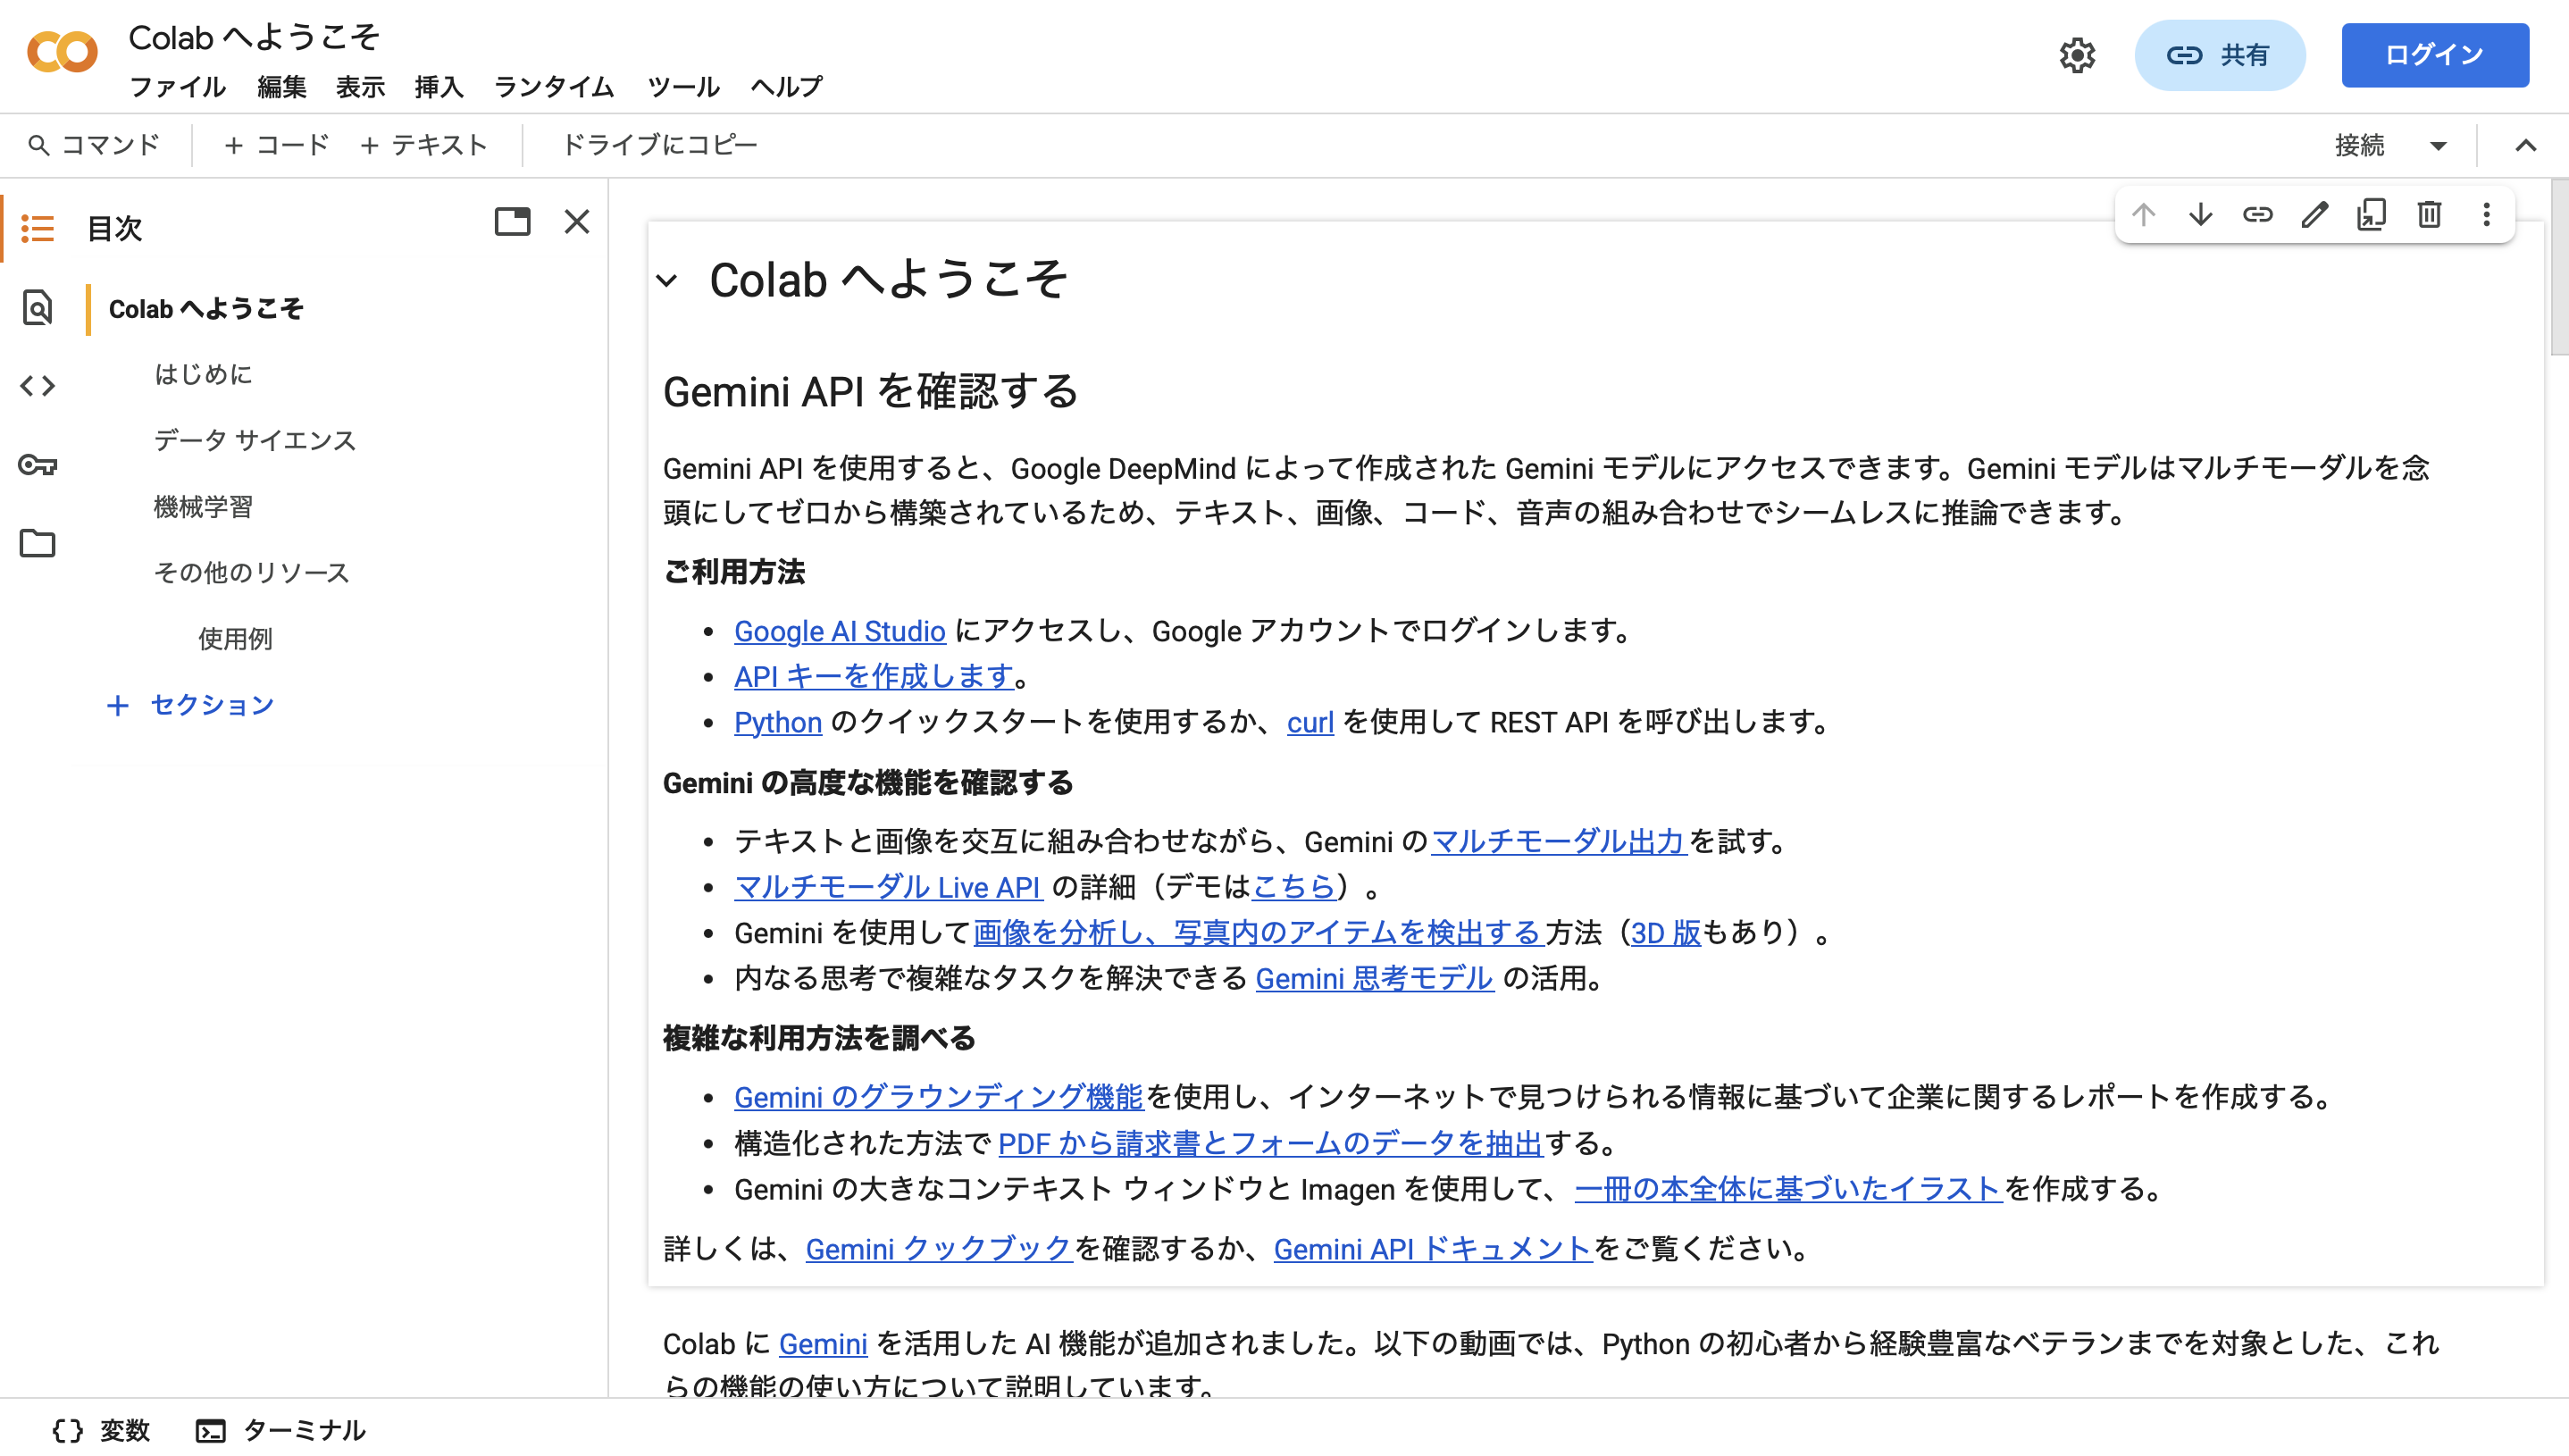Open settings with the gear icon
The width and height of the screenshot is (2569, 1456).
[x=2077, y=55]
